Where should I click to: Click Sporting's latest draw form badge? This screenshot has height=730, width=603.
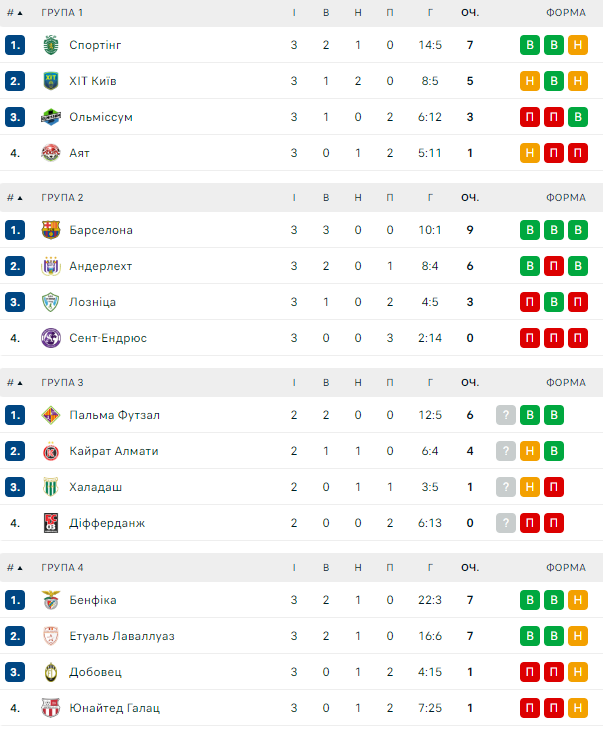tap(578, 45)
